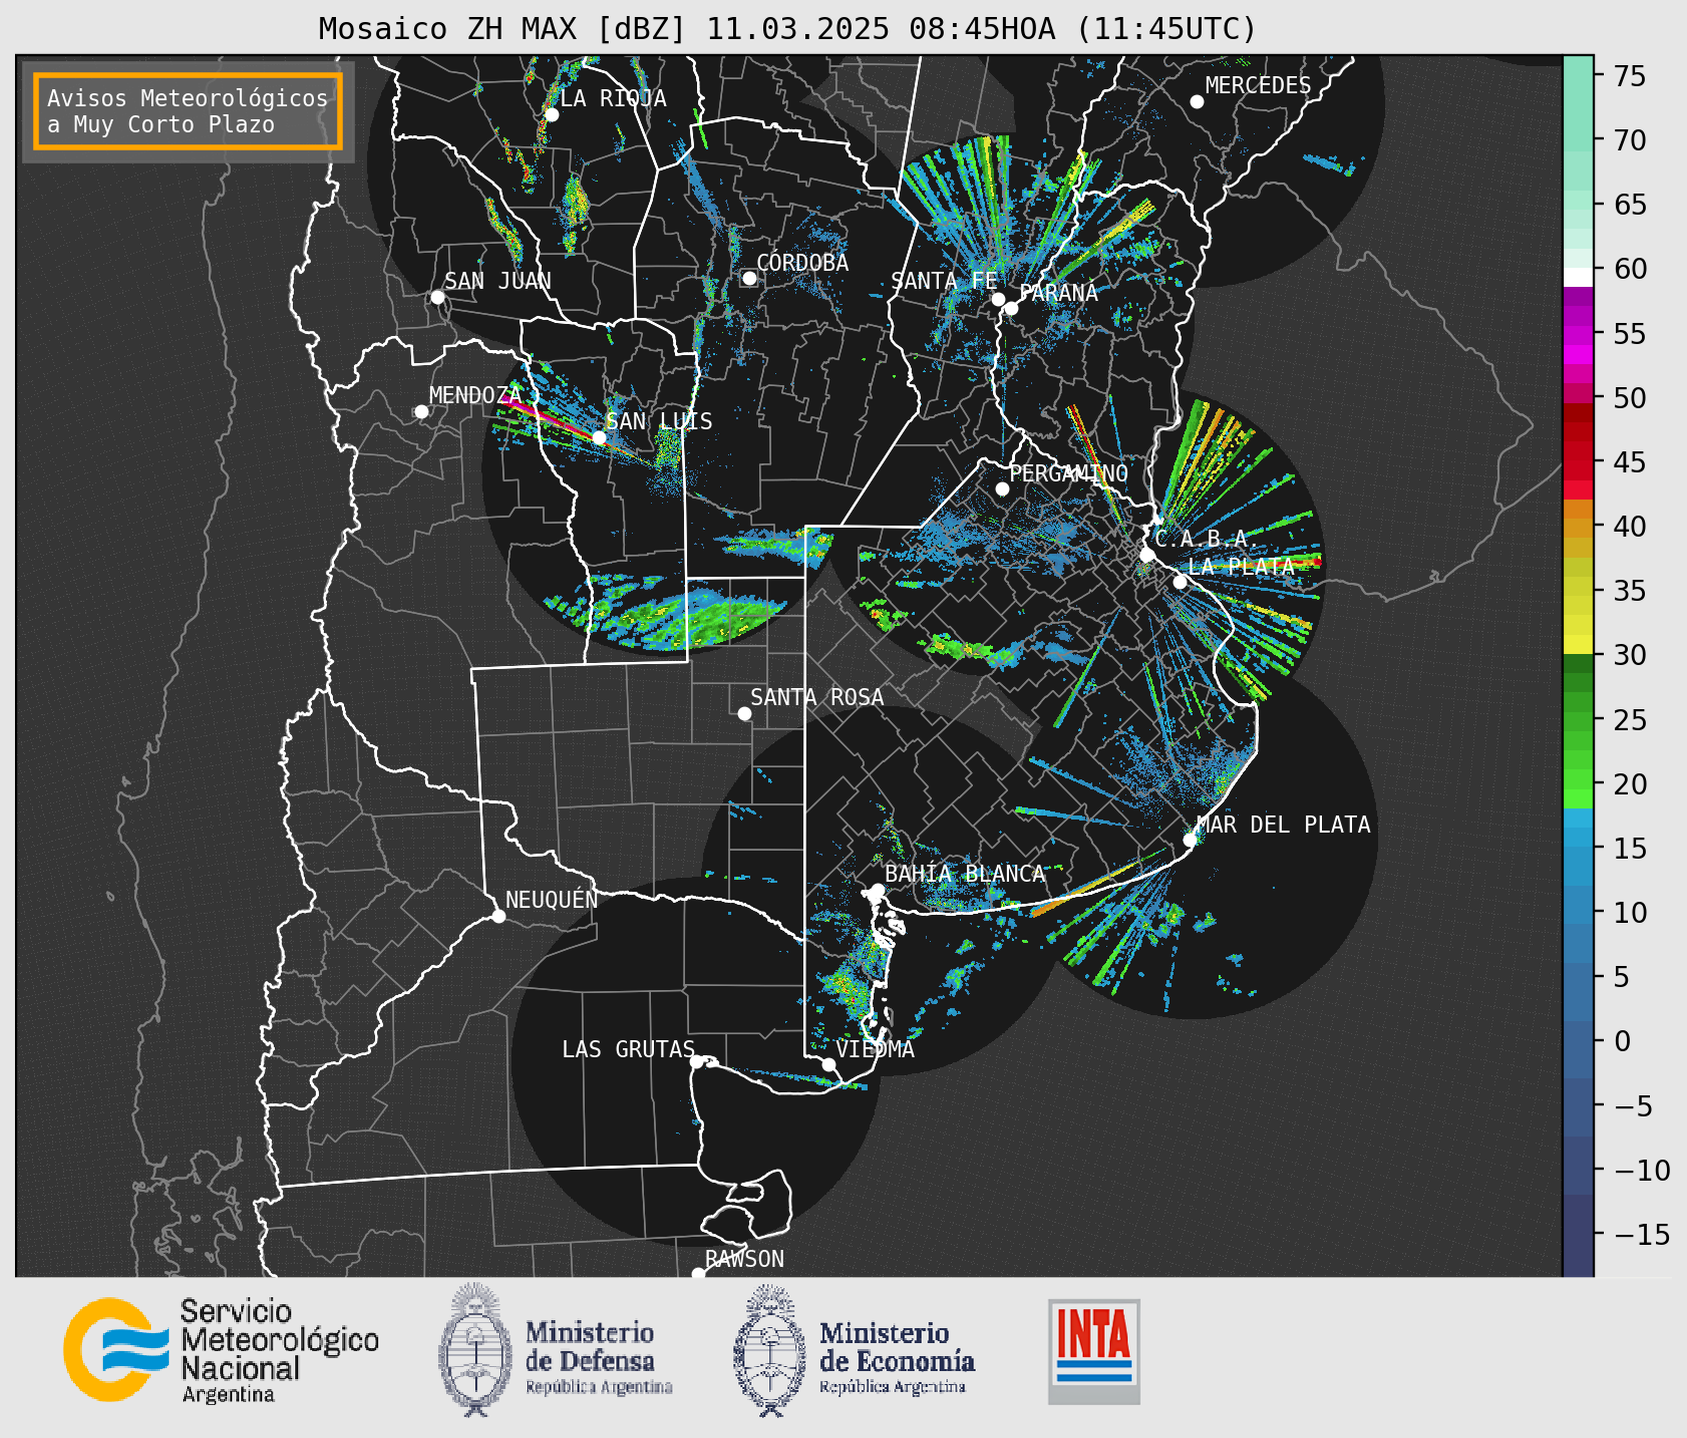Click the Santa Rosa city marker dot

744,714
